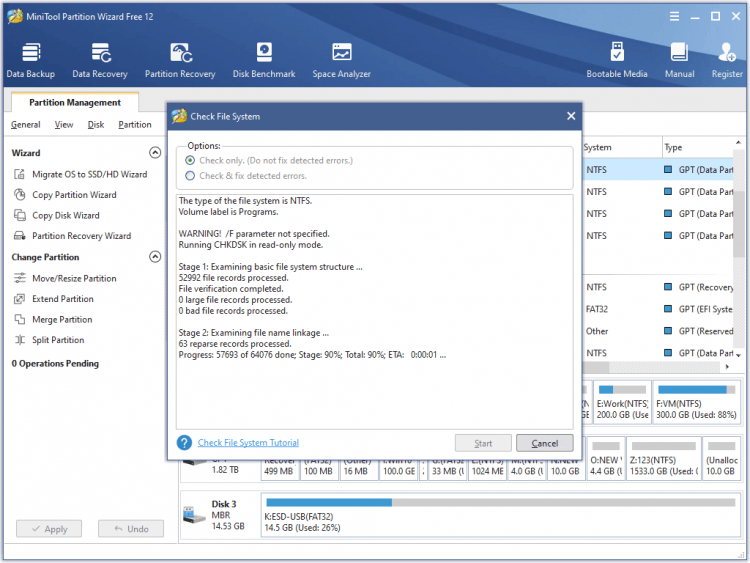750x563 pixels.
Task: Click the System column header
Action: (x=622, y=147)
